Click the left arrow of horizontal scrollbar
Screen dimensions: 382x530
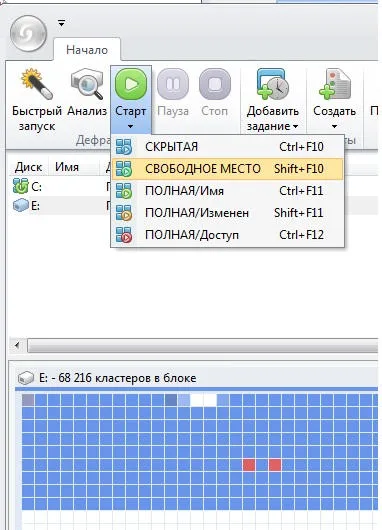[x=17, y=345]
